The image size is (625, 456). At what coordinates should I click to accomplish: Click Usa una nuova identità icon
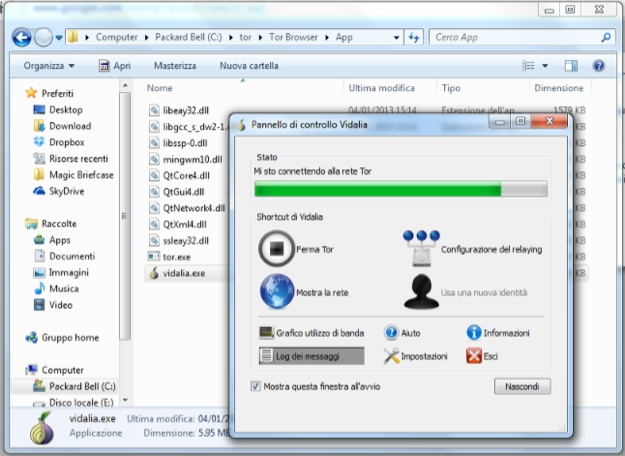click(x=421, y=290)
